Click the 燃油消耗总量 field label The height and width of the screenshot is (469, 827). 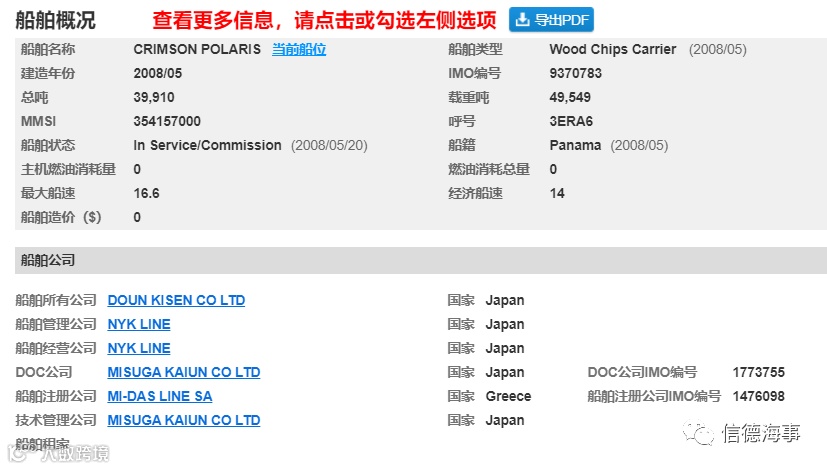pyautogui.click(x=489, y=169)
